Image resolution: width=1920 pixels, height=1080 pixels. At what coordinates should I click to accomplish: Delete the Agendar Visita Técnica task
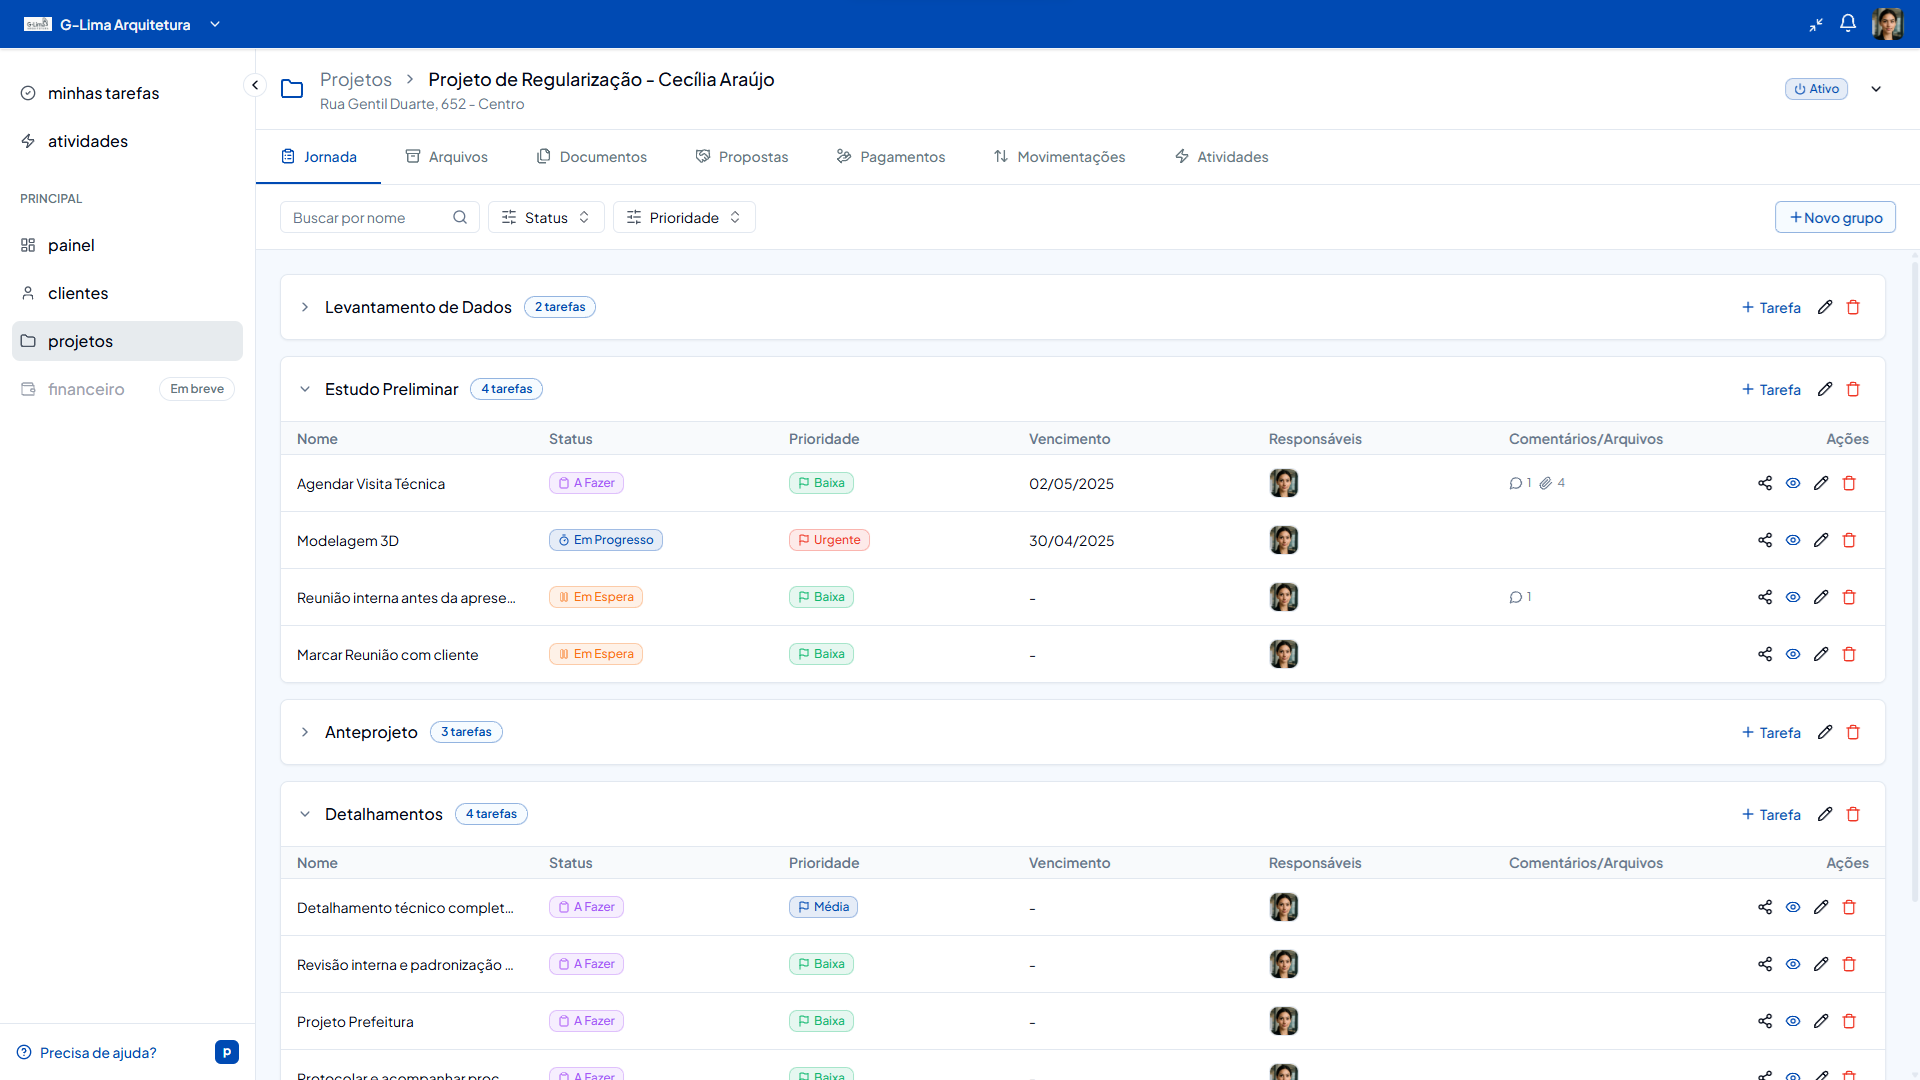tap(1849, 483)
